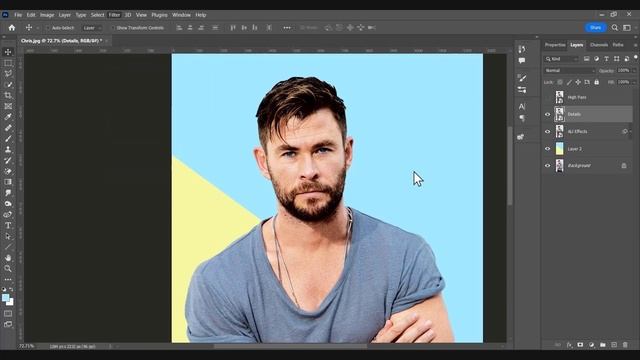The height and width of the screenshot is (360, 640).
Task: Select the Zoom tool
Action: (8, 269)
